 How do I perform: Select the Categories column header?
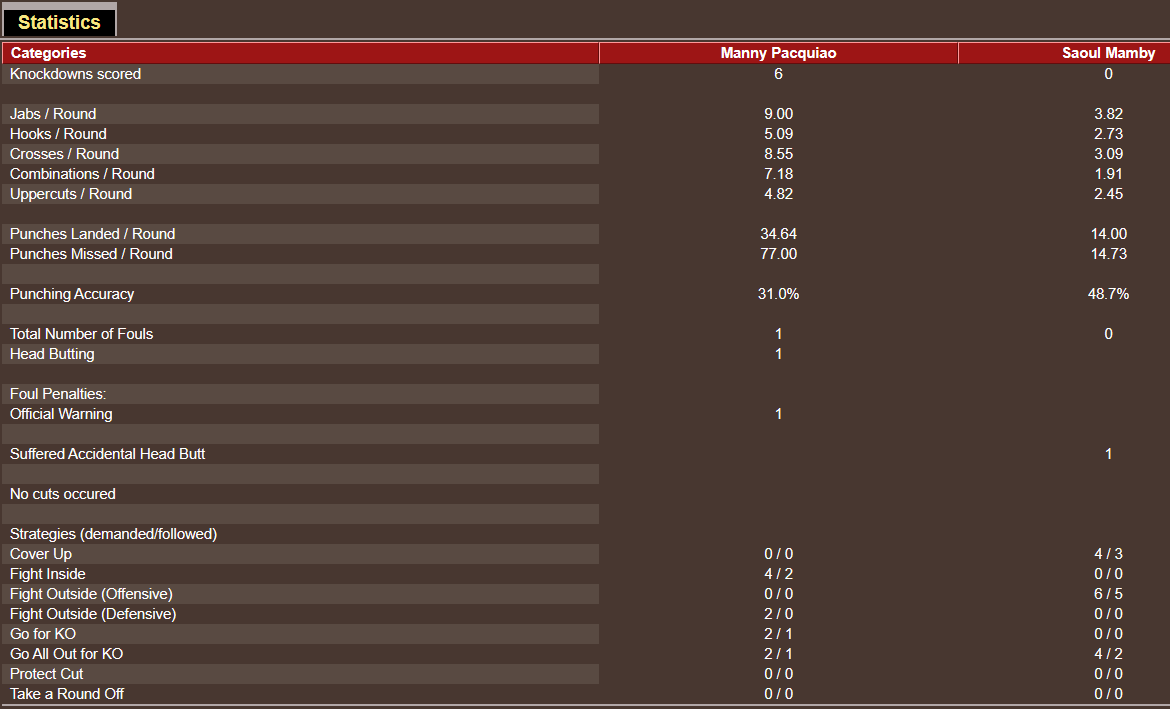(48, 53)
